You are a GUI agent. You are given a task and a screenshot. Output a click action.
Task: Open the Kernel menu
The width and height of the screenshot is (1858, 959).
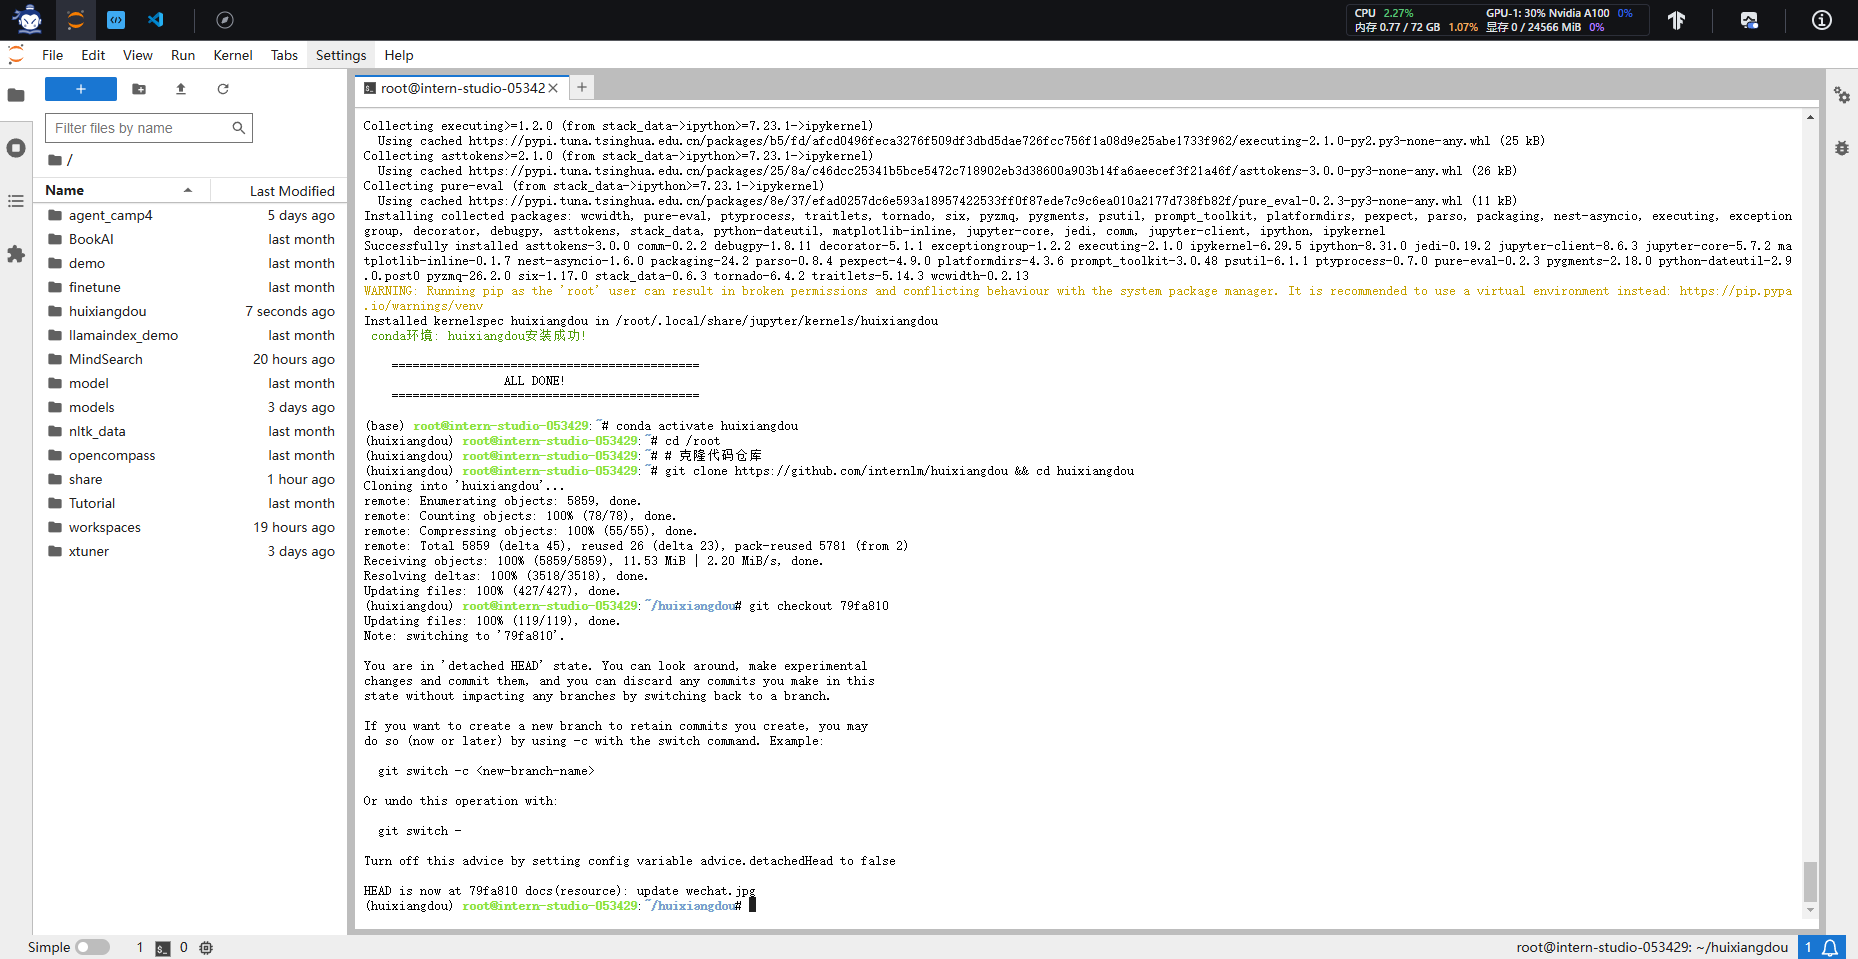(233, 55)
